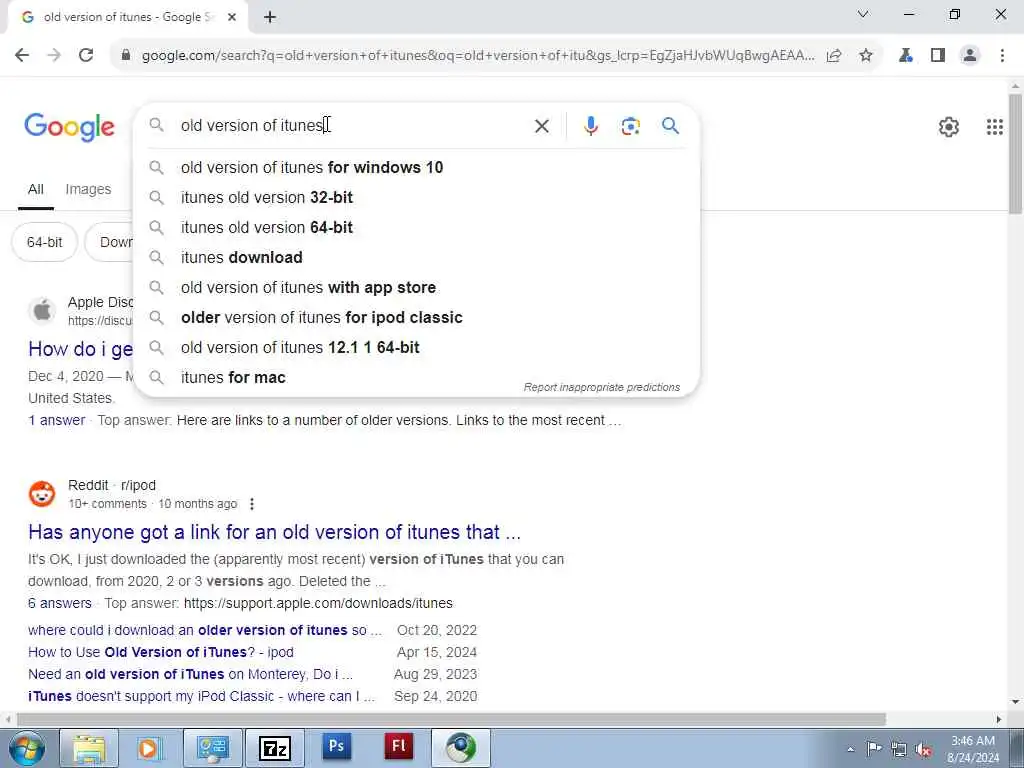Image resolution: width=1024 pixels, height=768 pixels.
Task: Open the Windows Start menu
Action: click(x=26, y=748)
